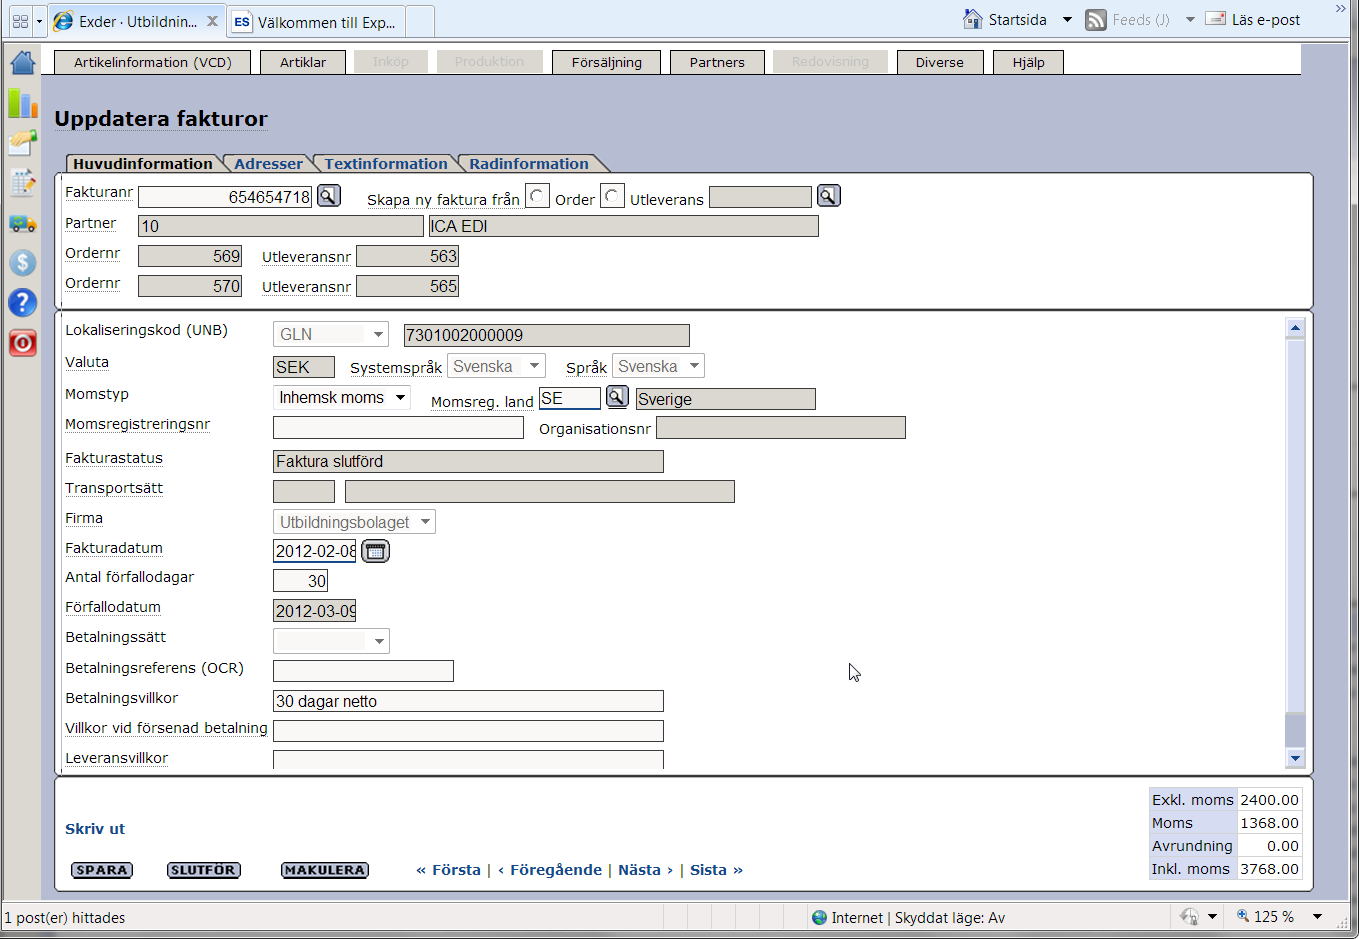This screenshot has width=1359, height=939.
Task: Click the folder sidebar icon
Action: pos(23,142)
